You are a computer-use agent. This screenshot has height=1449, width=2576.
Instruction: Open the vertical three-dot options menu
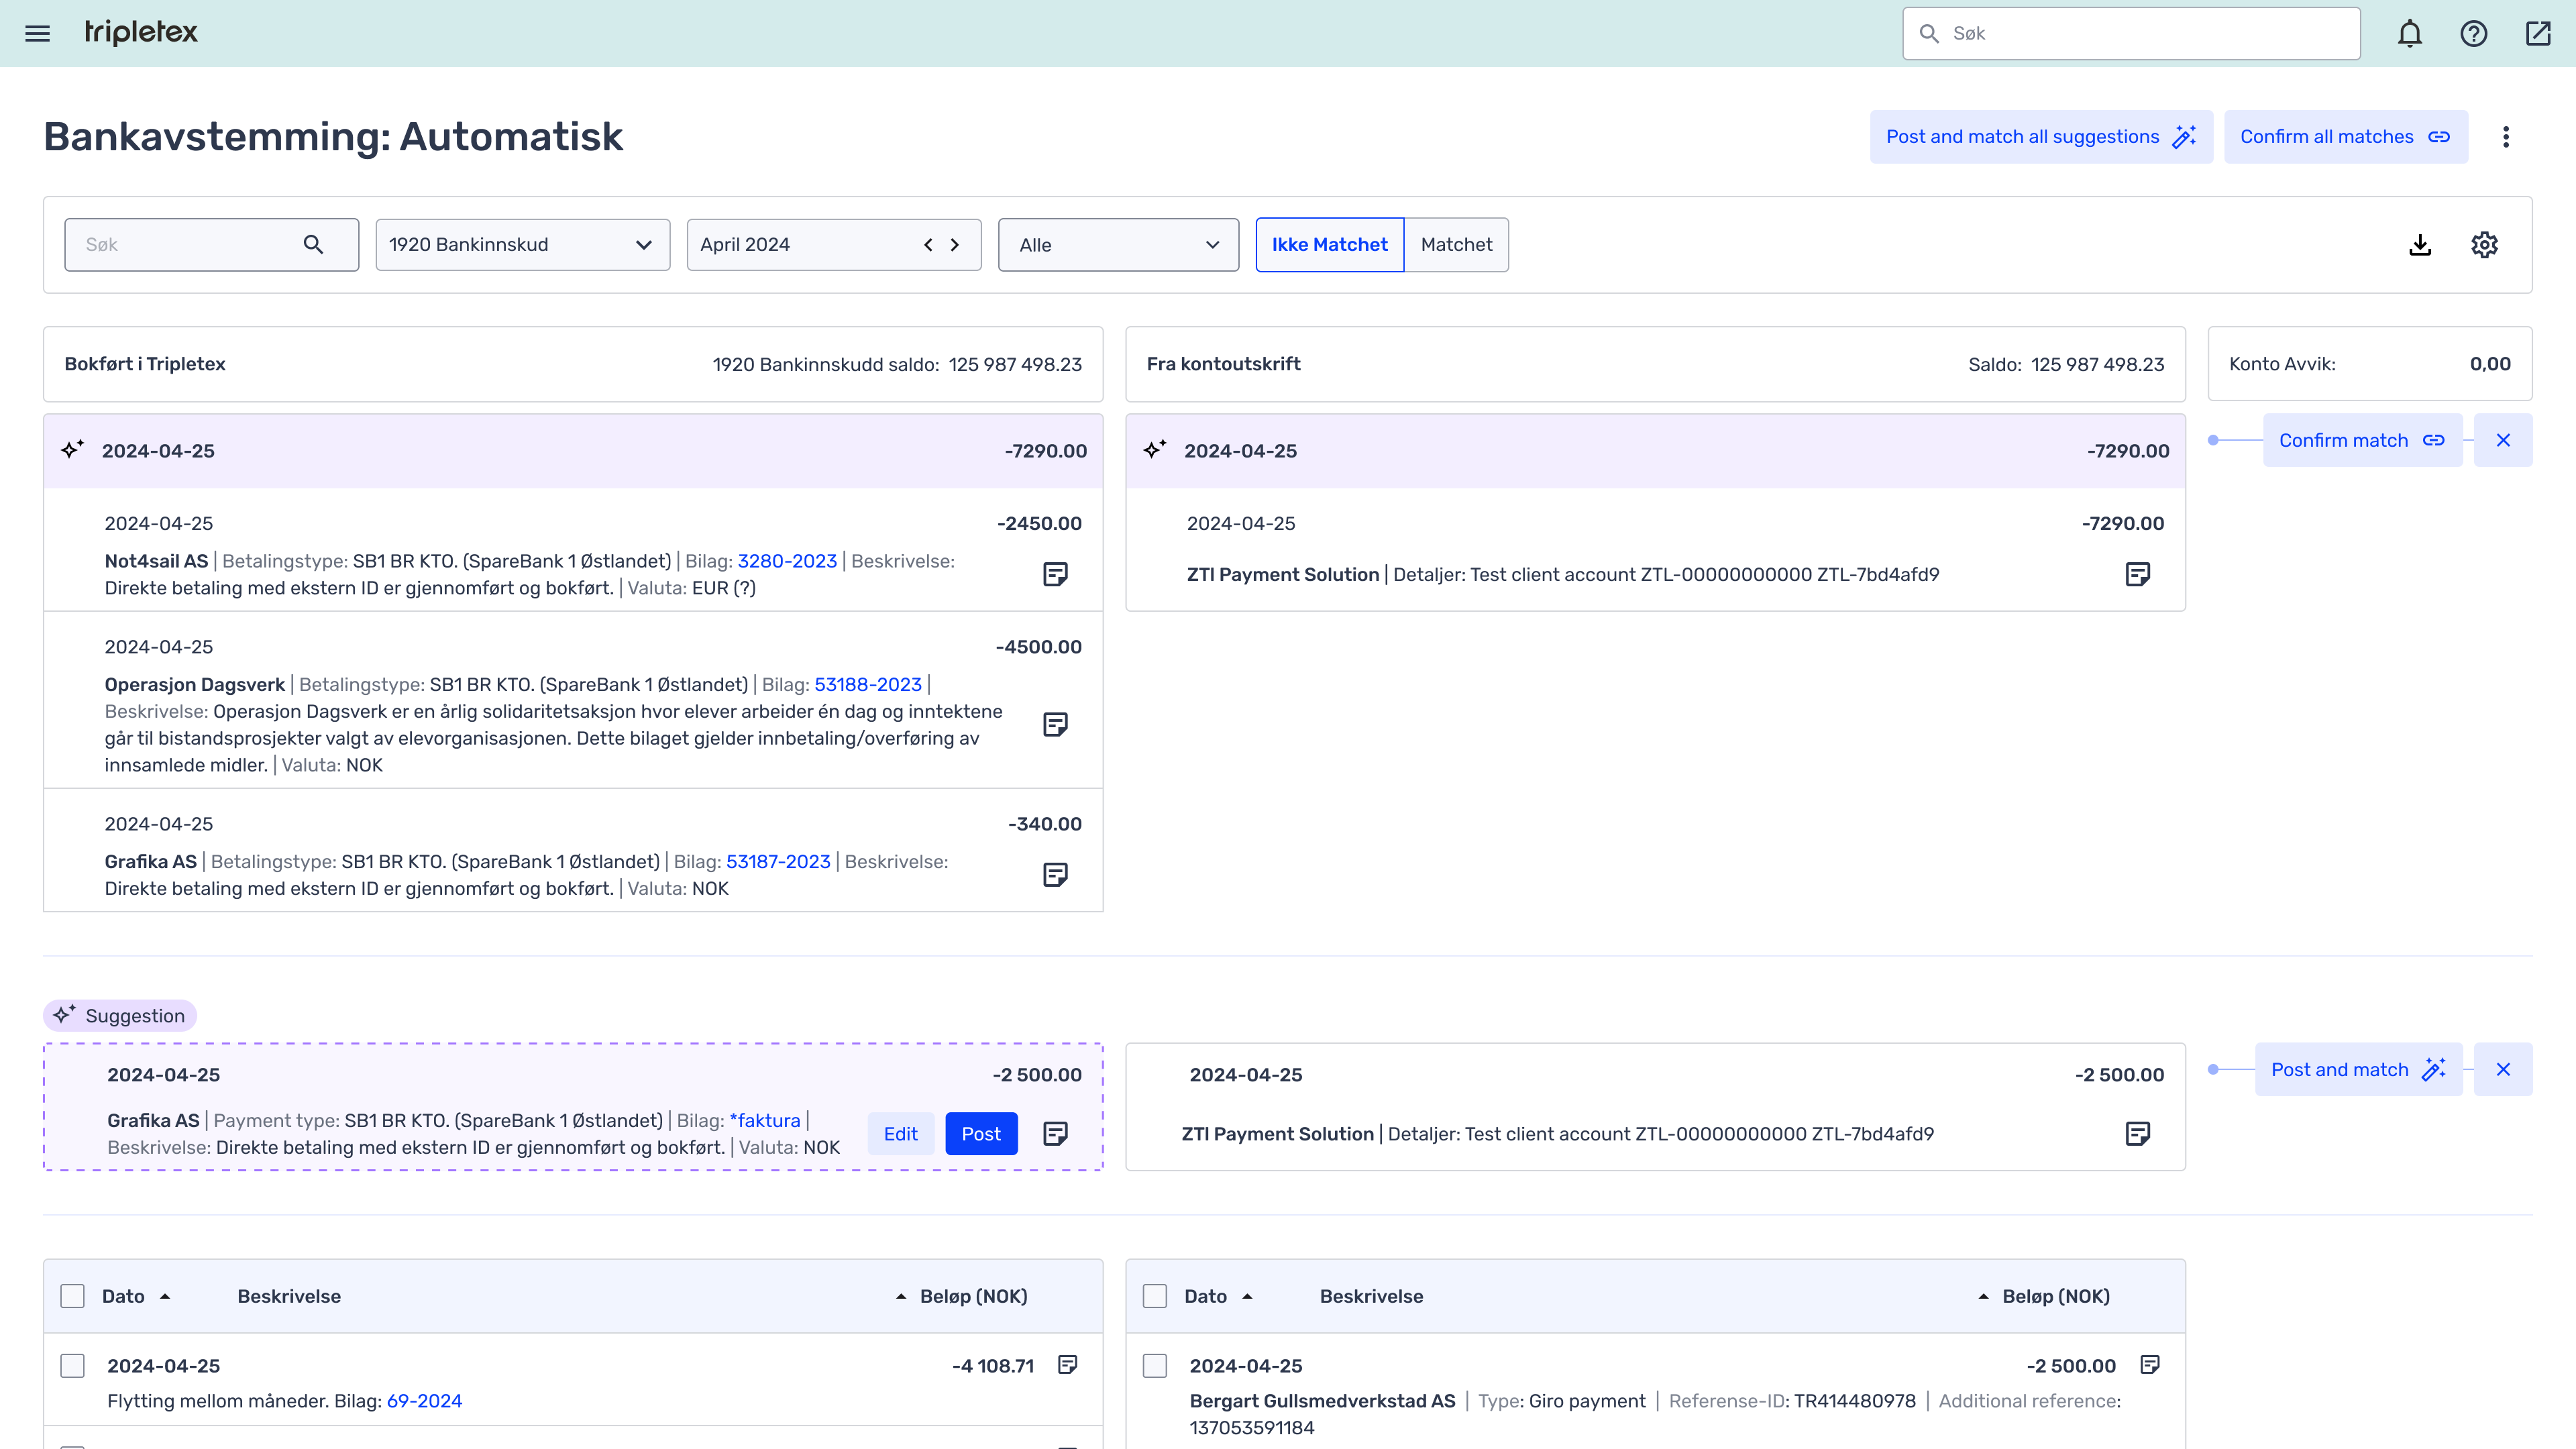(x=2506, y=137)
